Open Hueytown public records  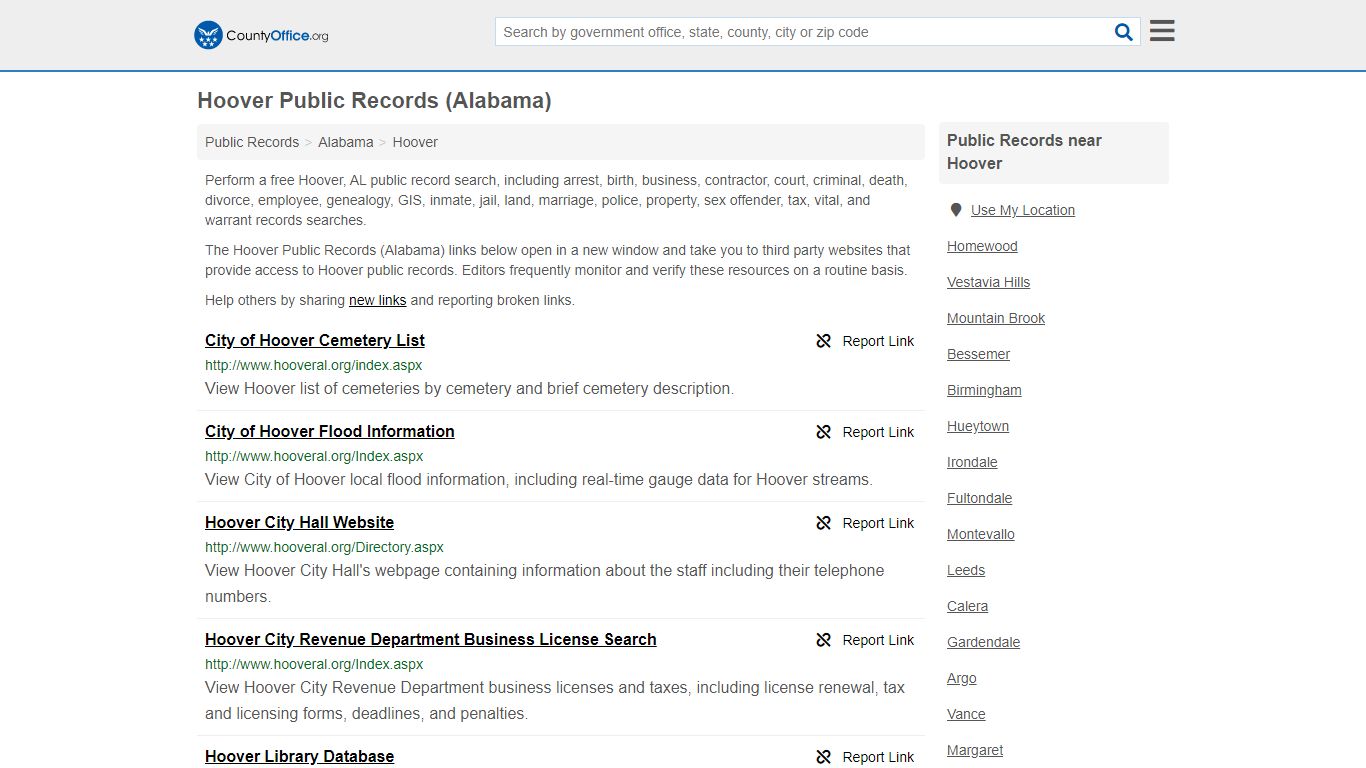click(x=978, y=426)
